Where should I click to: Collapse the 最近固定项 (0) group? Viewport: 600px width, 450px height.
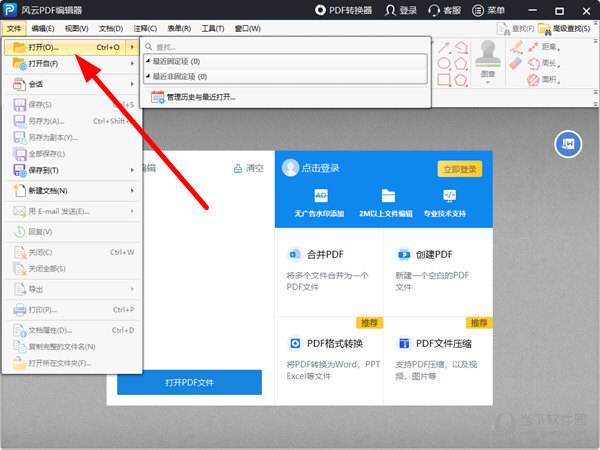coord(148,61)
